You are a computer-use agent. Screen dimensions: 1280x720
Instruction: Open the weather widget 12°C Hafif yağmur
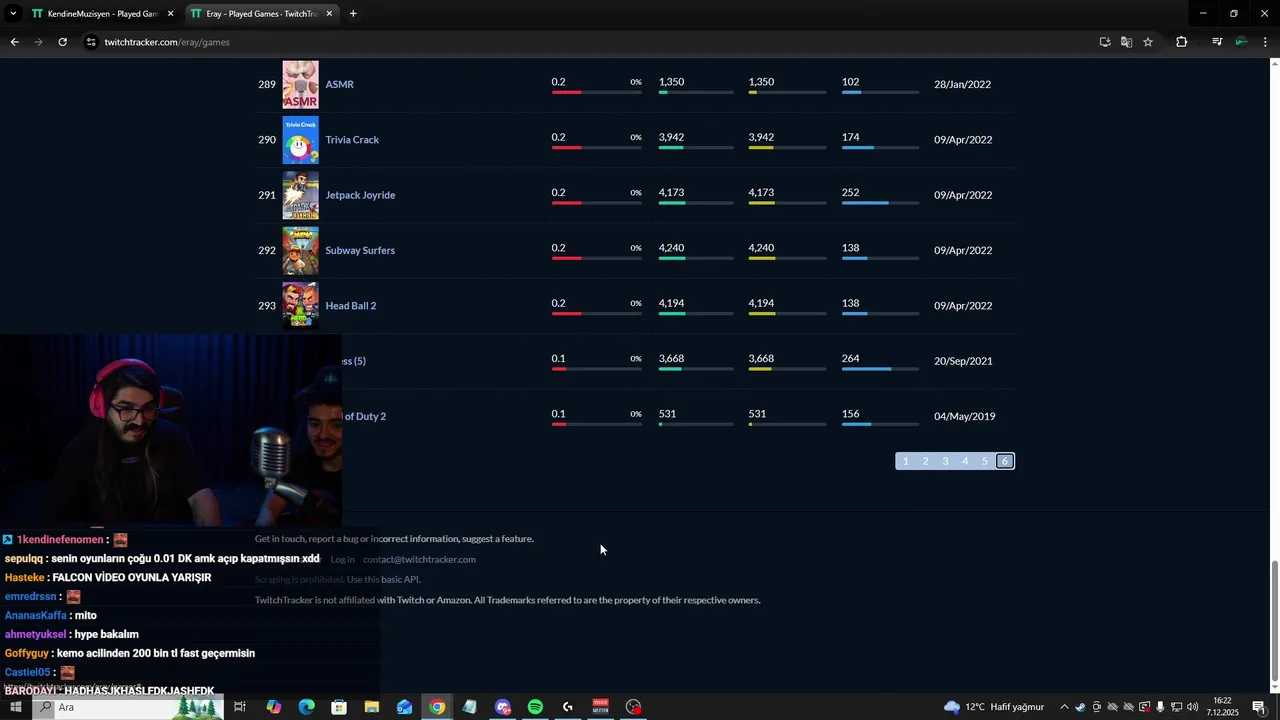click(x=993, y=707)
